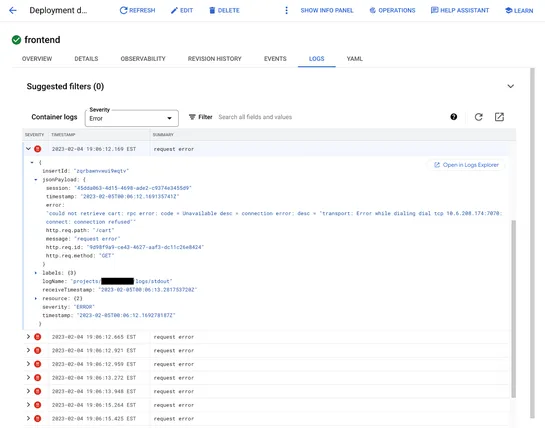Switch to the YAML tab

click(355, 59)
